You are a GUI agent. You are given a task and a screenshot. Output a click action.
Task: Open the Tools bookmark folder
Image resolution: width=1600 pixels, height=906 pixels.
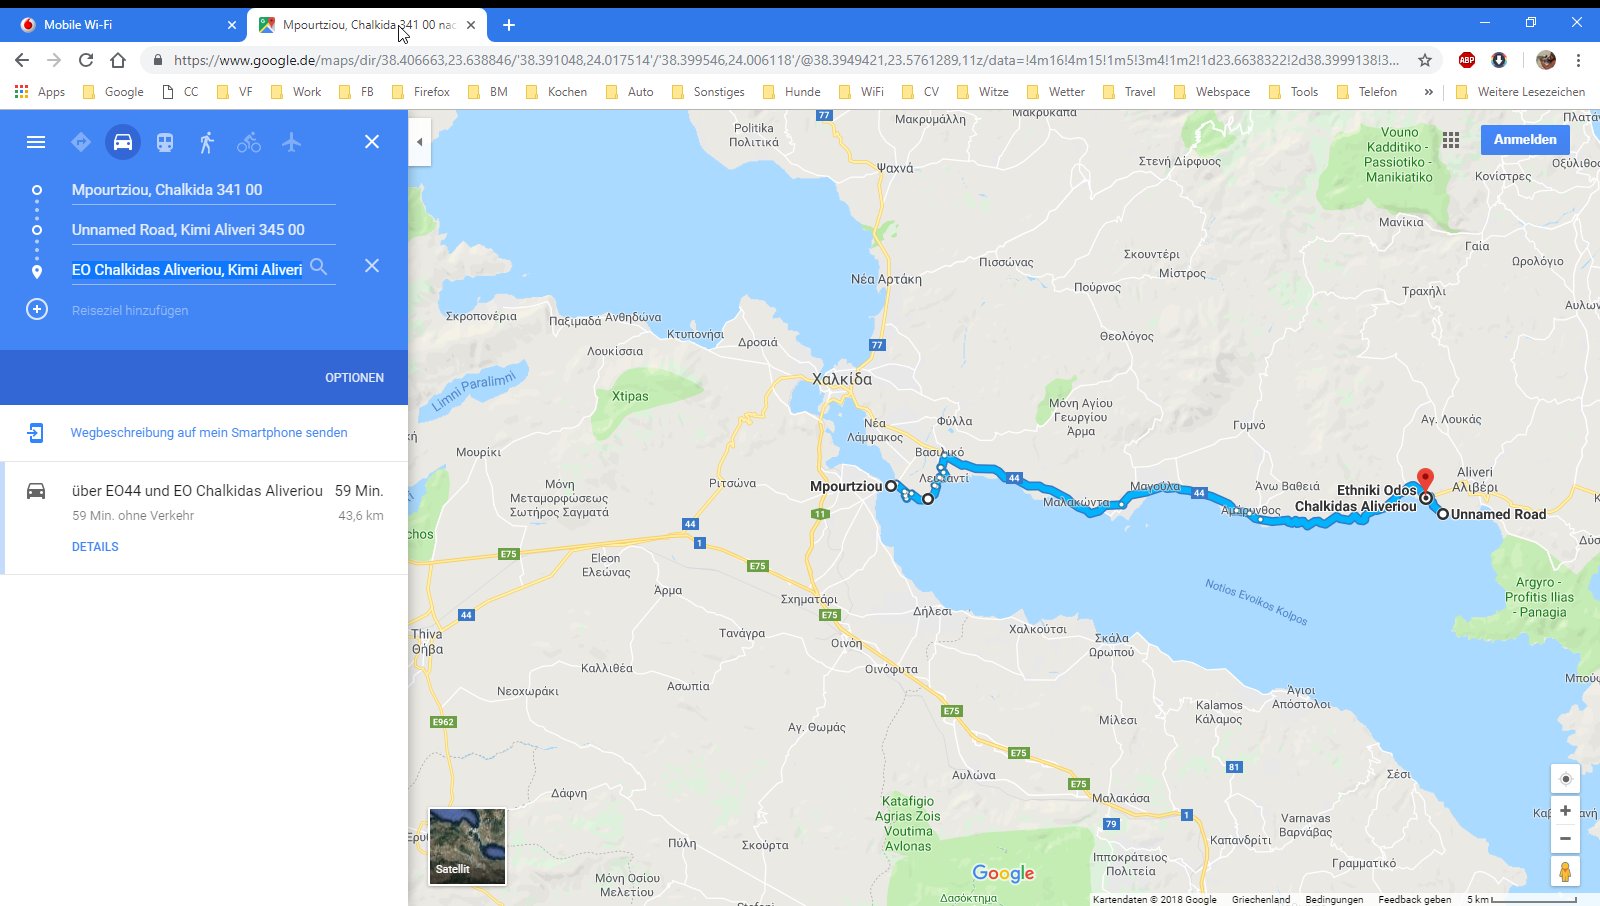[1293, 91]
